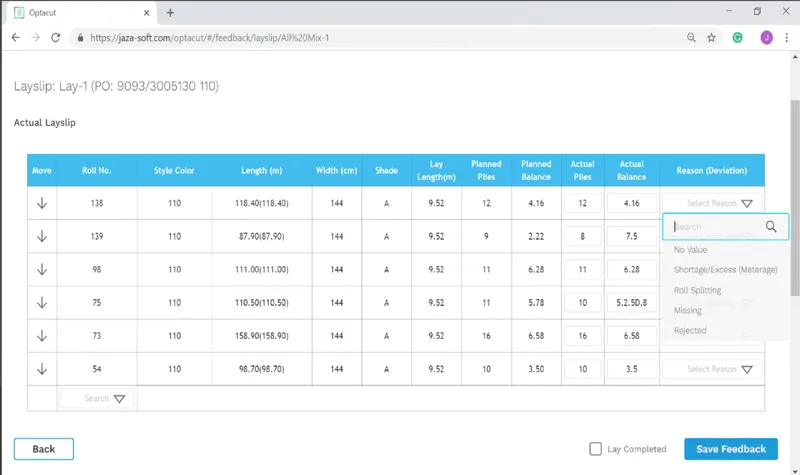Click the Planned Plies value 16
Image resolution: width=800 pixels, height=475 pixels.
point(486,336)
